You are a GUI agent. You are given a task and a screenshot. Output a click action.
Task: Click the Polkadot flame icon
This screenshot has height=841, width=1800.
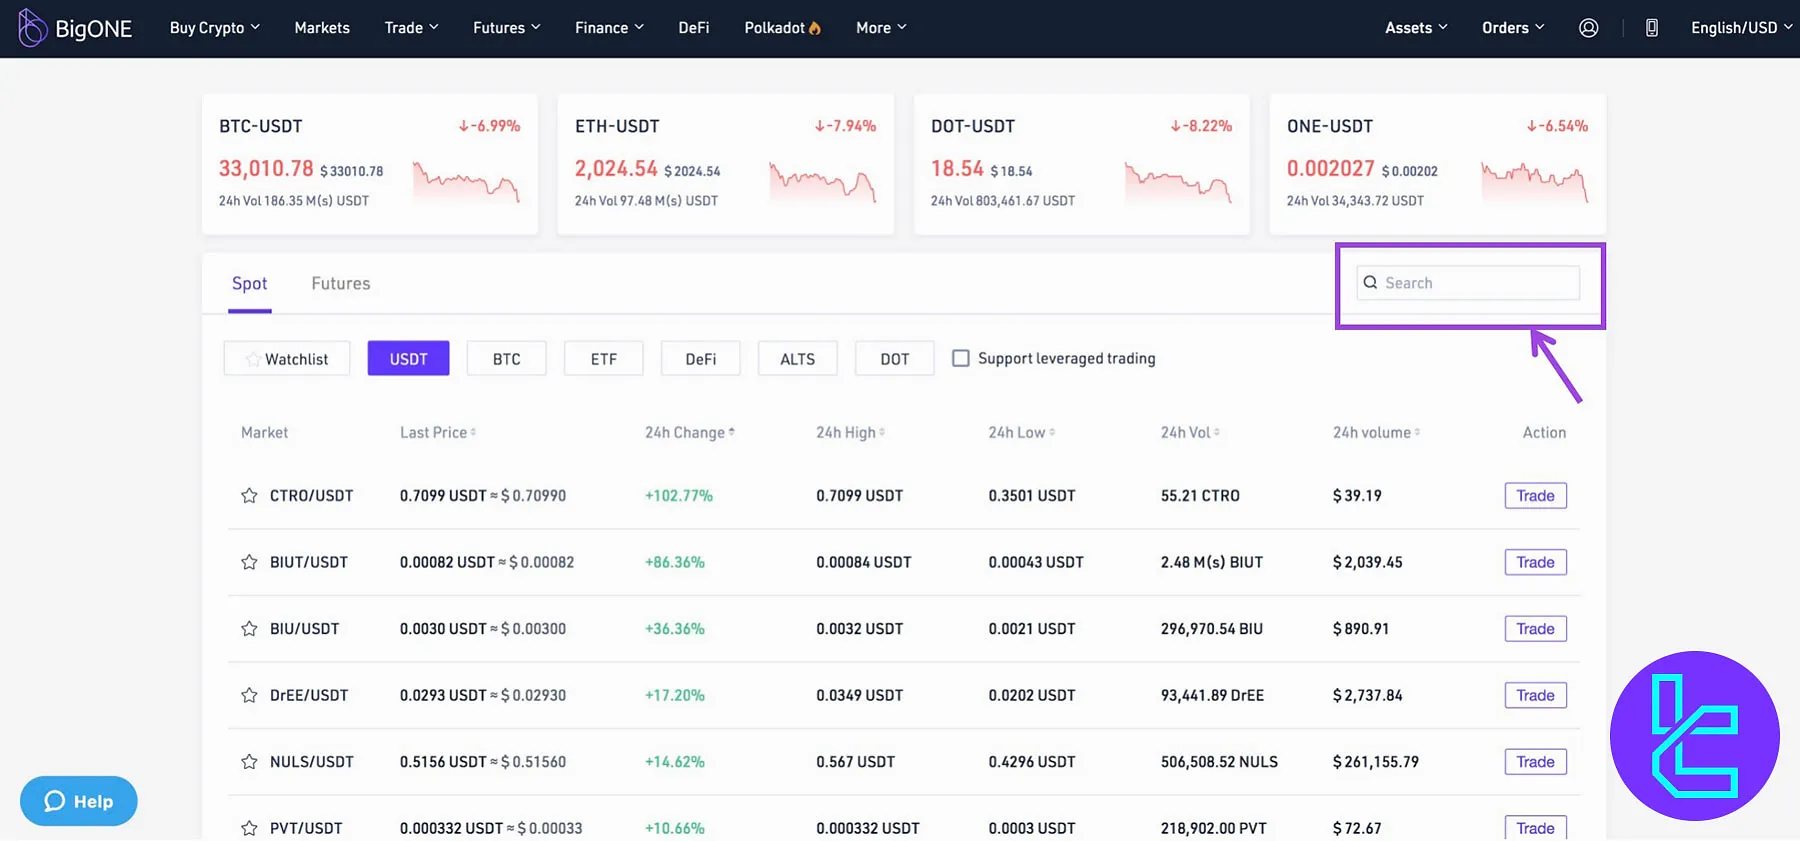(815, 28)
